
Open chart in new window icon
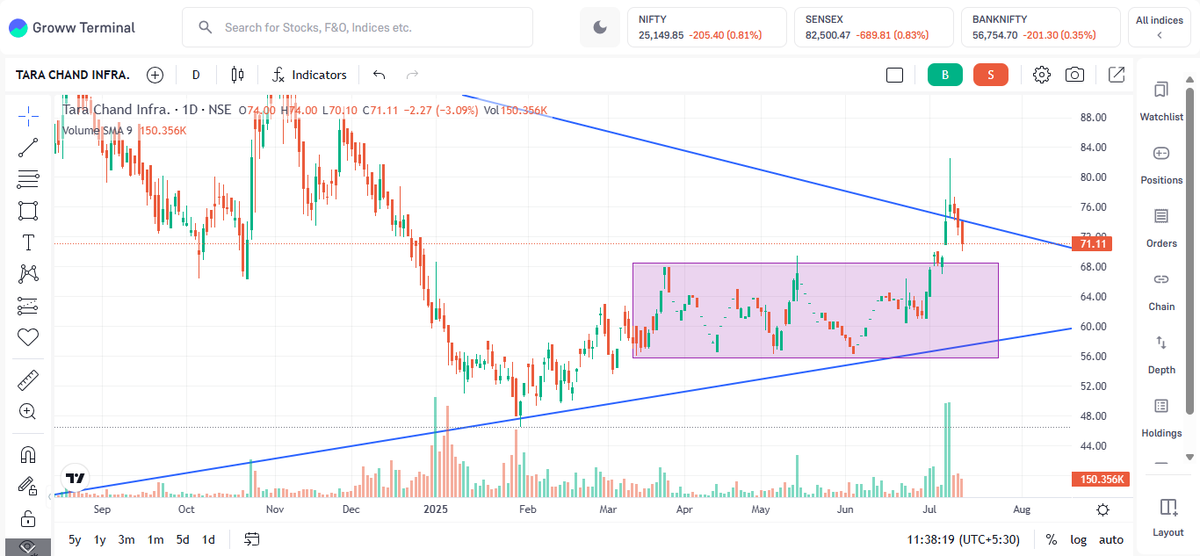pos(1116,75)
